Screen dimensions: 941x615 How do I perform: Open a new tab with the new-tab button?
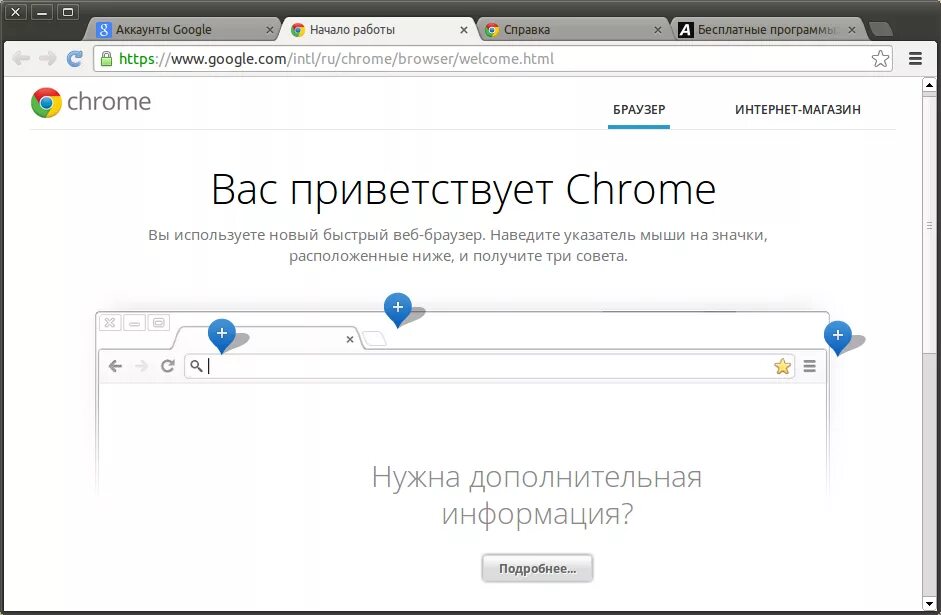880,29
